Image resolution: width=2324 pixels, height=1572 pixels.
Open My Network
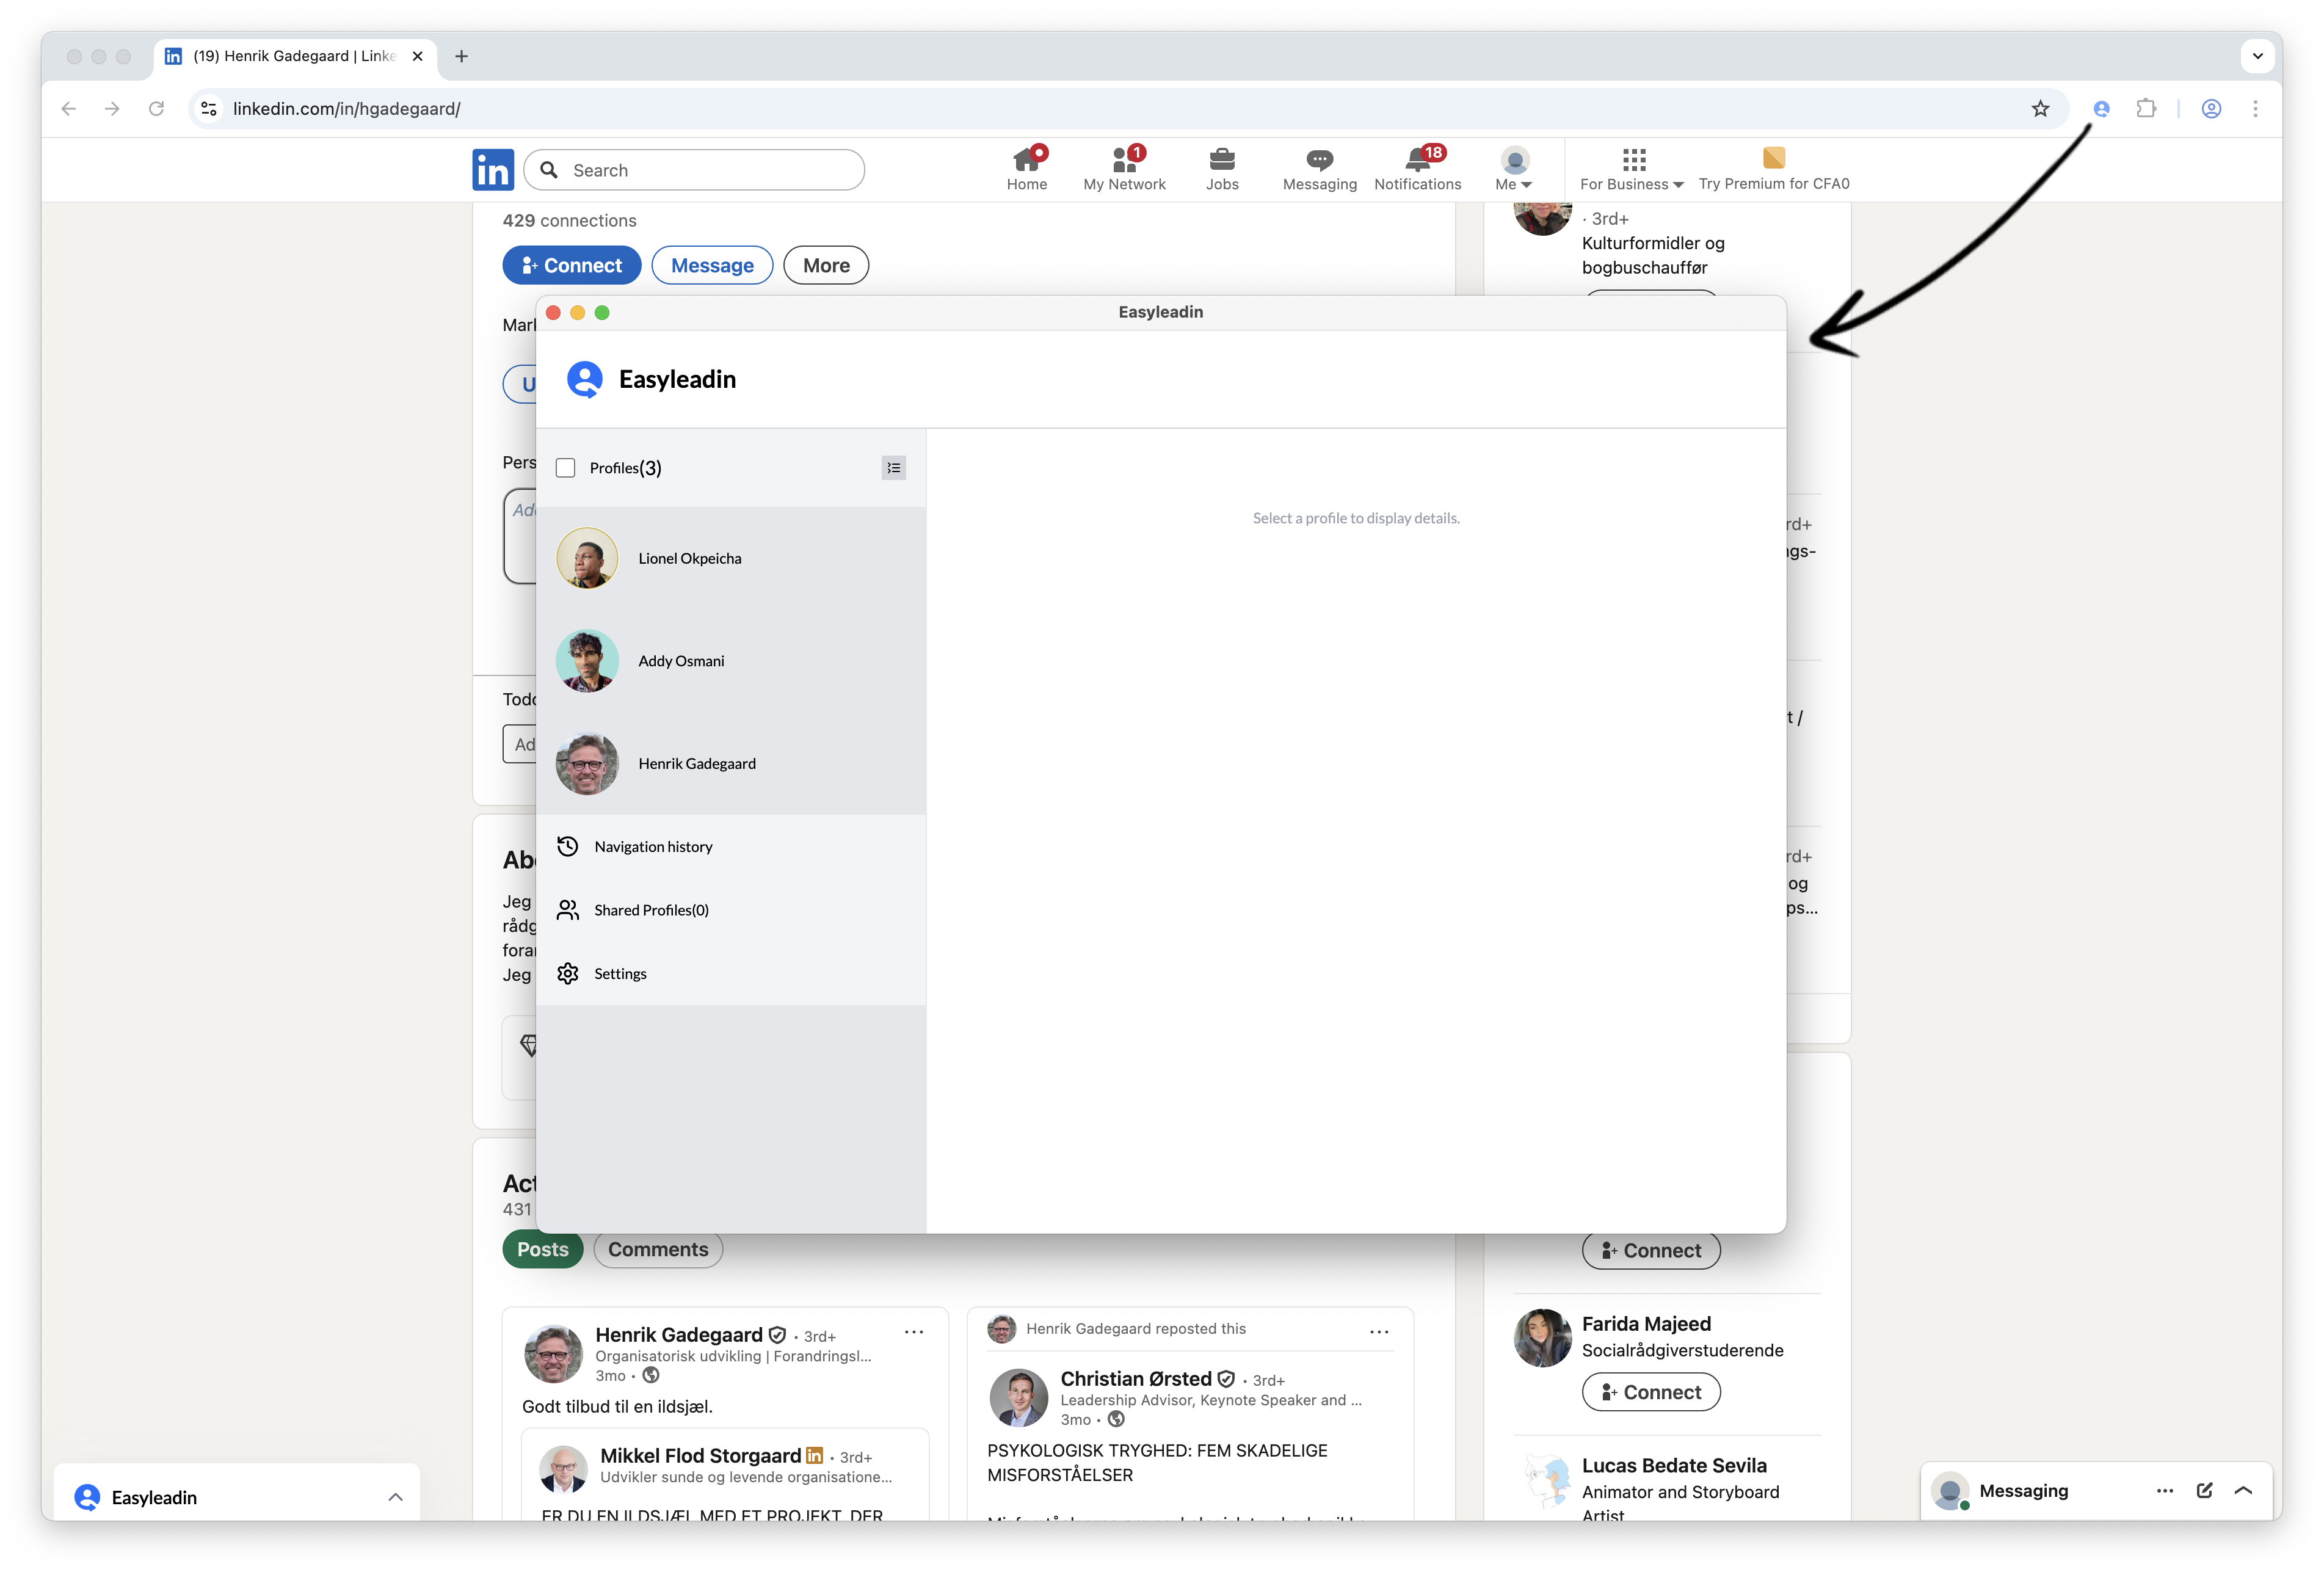point(1124,168)
